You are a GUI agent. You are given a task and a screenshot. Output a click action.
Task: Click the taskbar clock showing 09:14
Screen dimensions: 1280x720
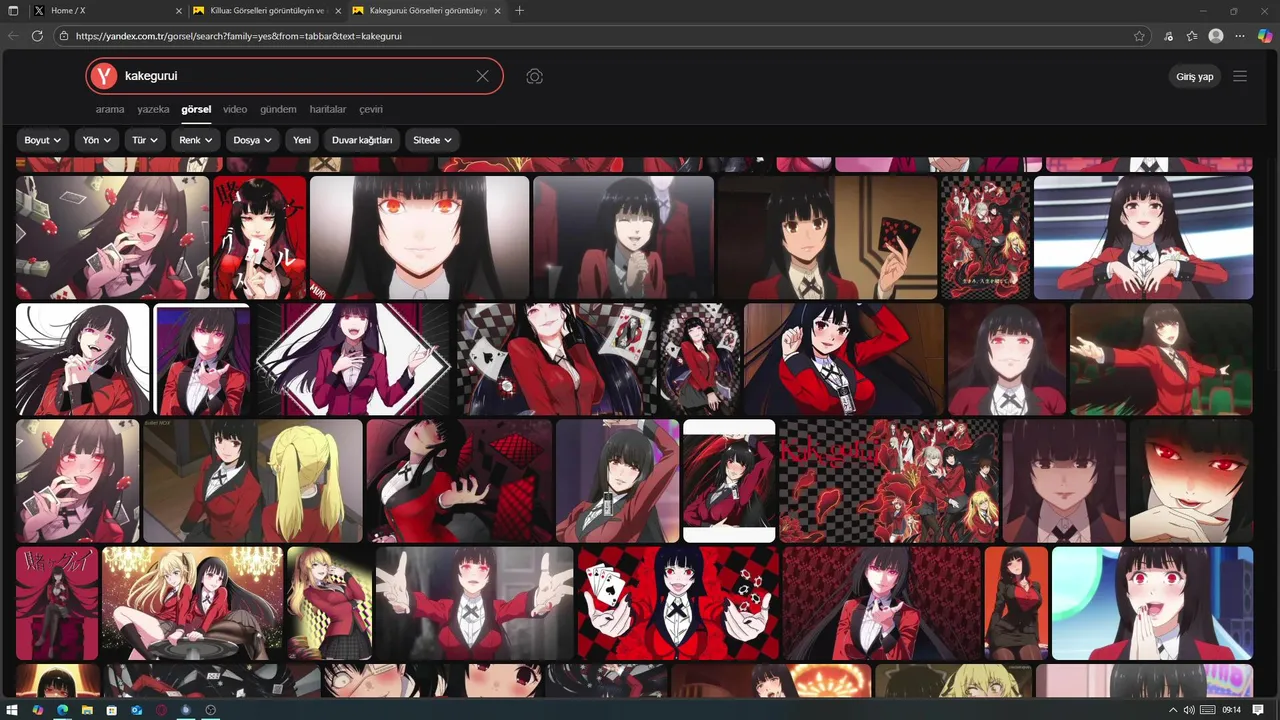pyautogui.click(x=1232, y=710)
